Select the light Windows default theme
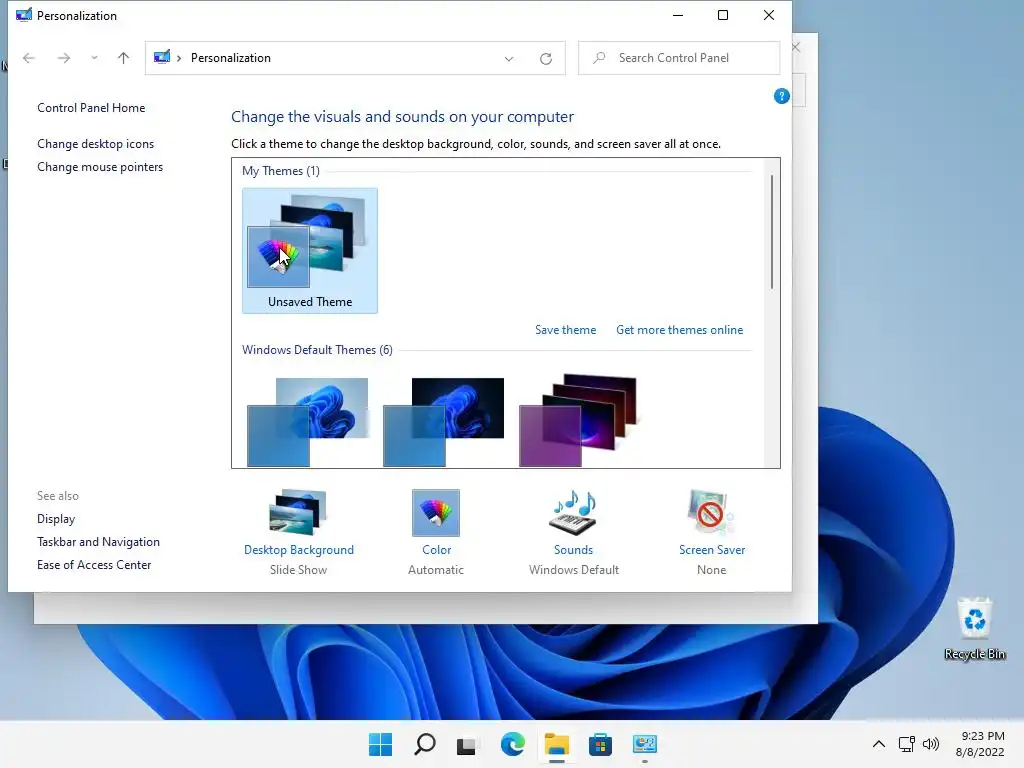The height and width of the screenshot is (768, 1024). pos(308,422)
